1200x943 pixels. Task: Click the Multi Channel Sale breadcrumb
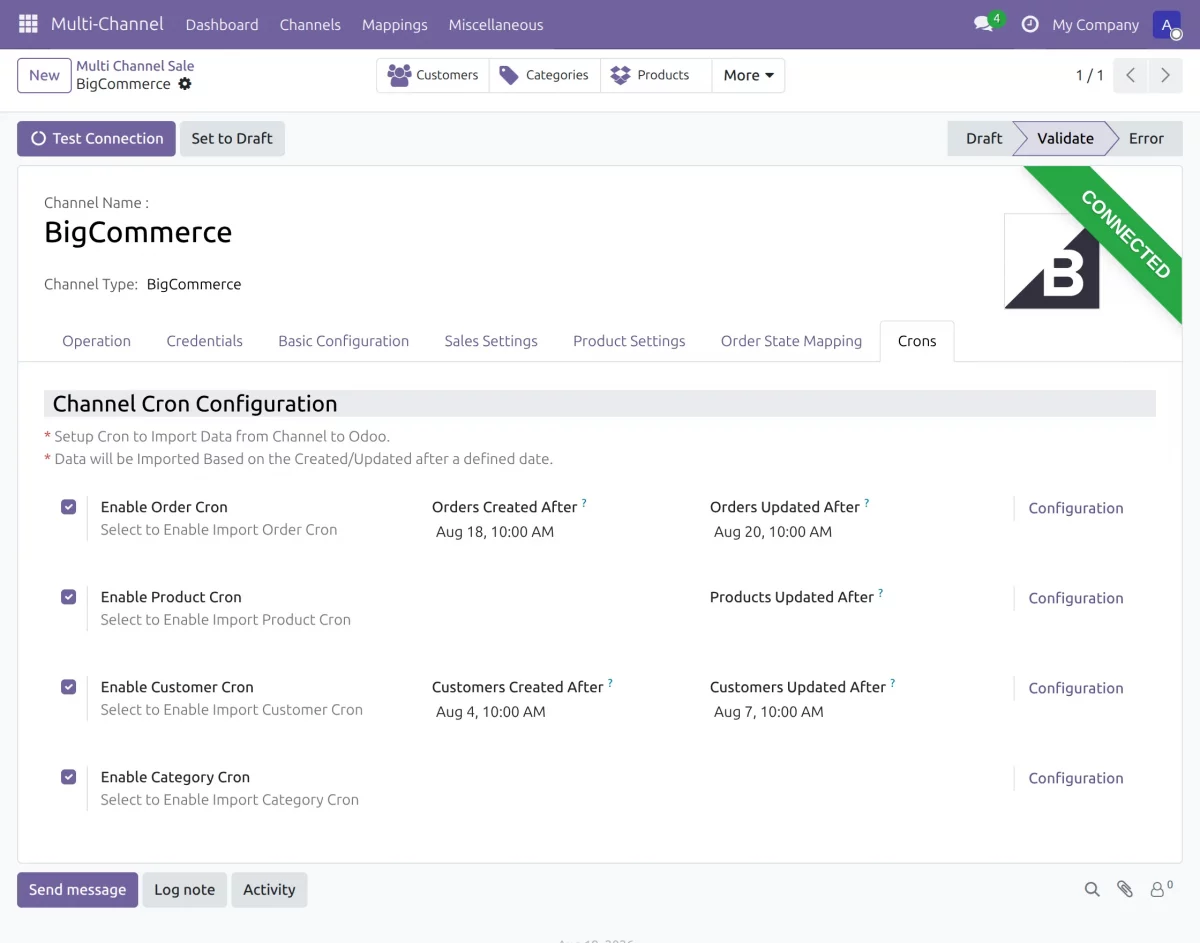point(135,66)
